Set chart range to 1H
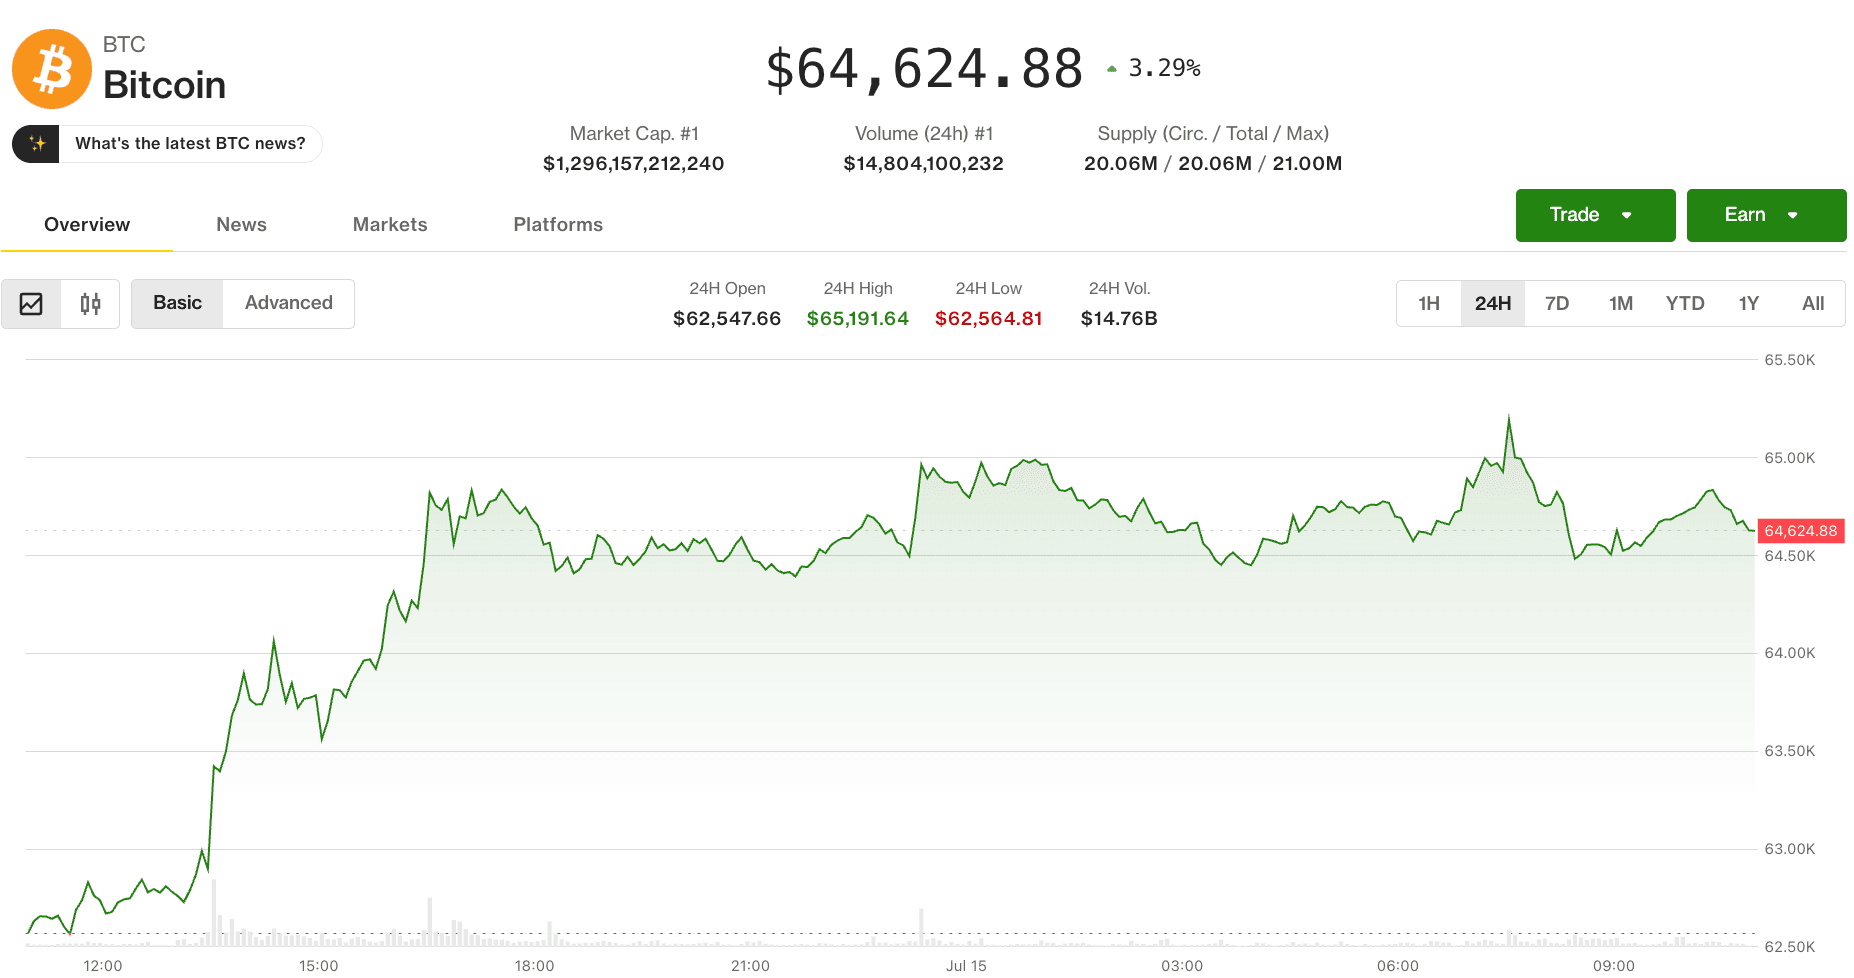The width and height of the screenshot is (1854, 978). tap(1429, 304)
